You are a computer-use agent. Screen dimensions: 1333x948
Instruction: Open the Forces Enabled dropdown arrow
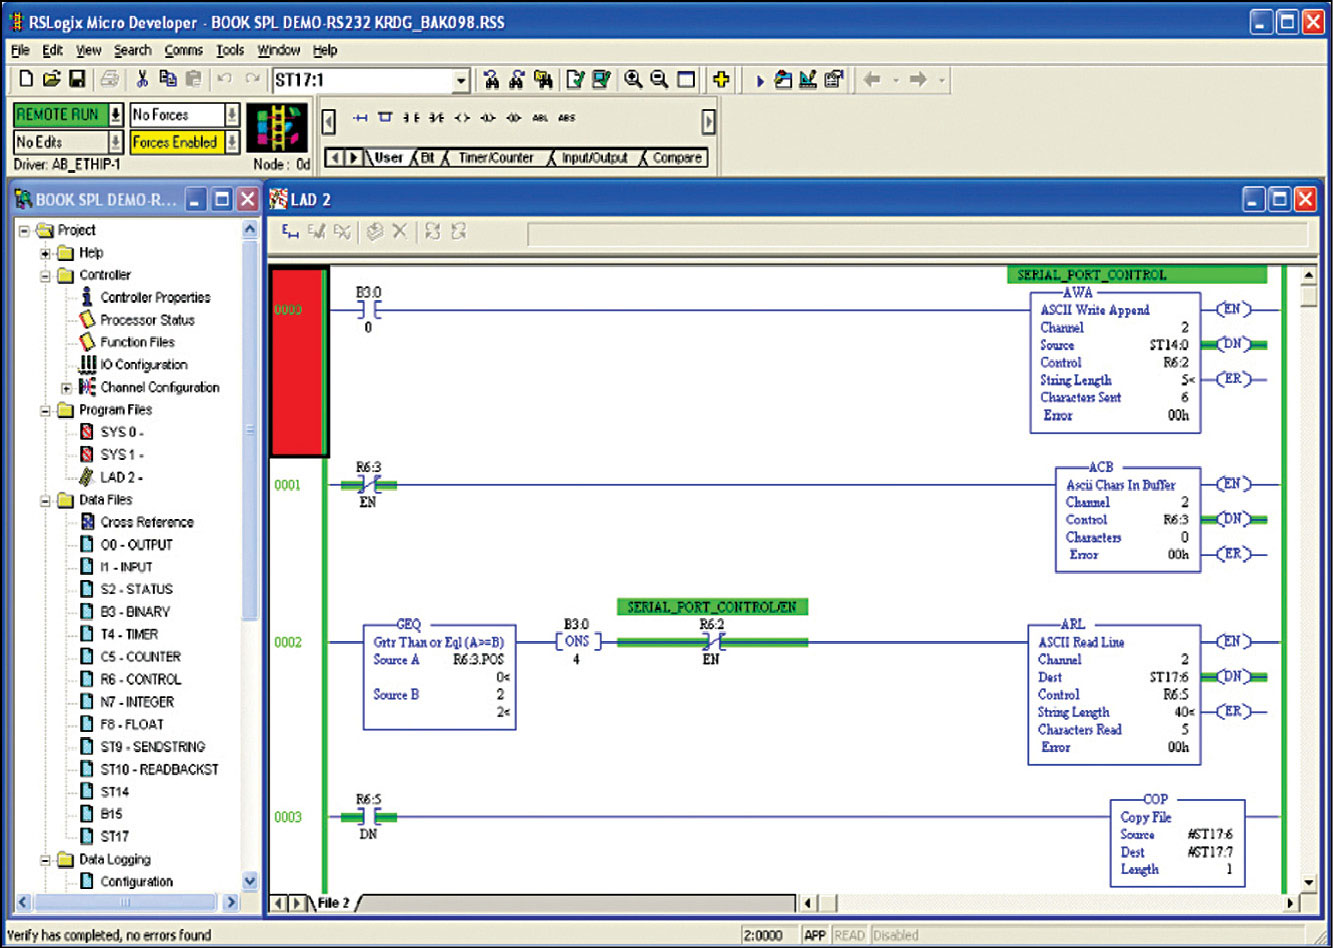click(232, 142)
